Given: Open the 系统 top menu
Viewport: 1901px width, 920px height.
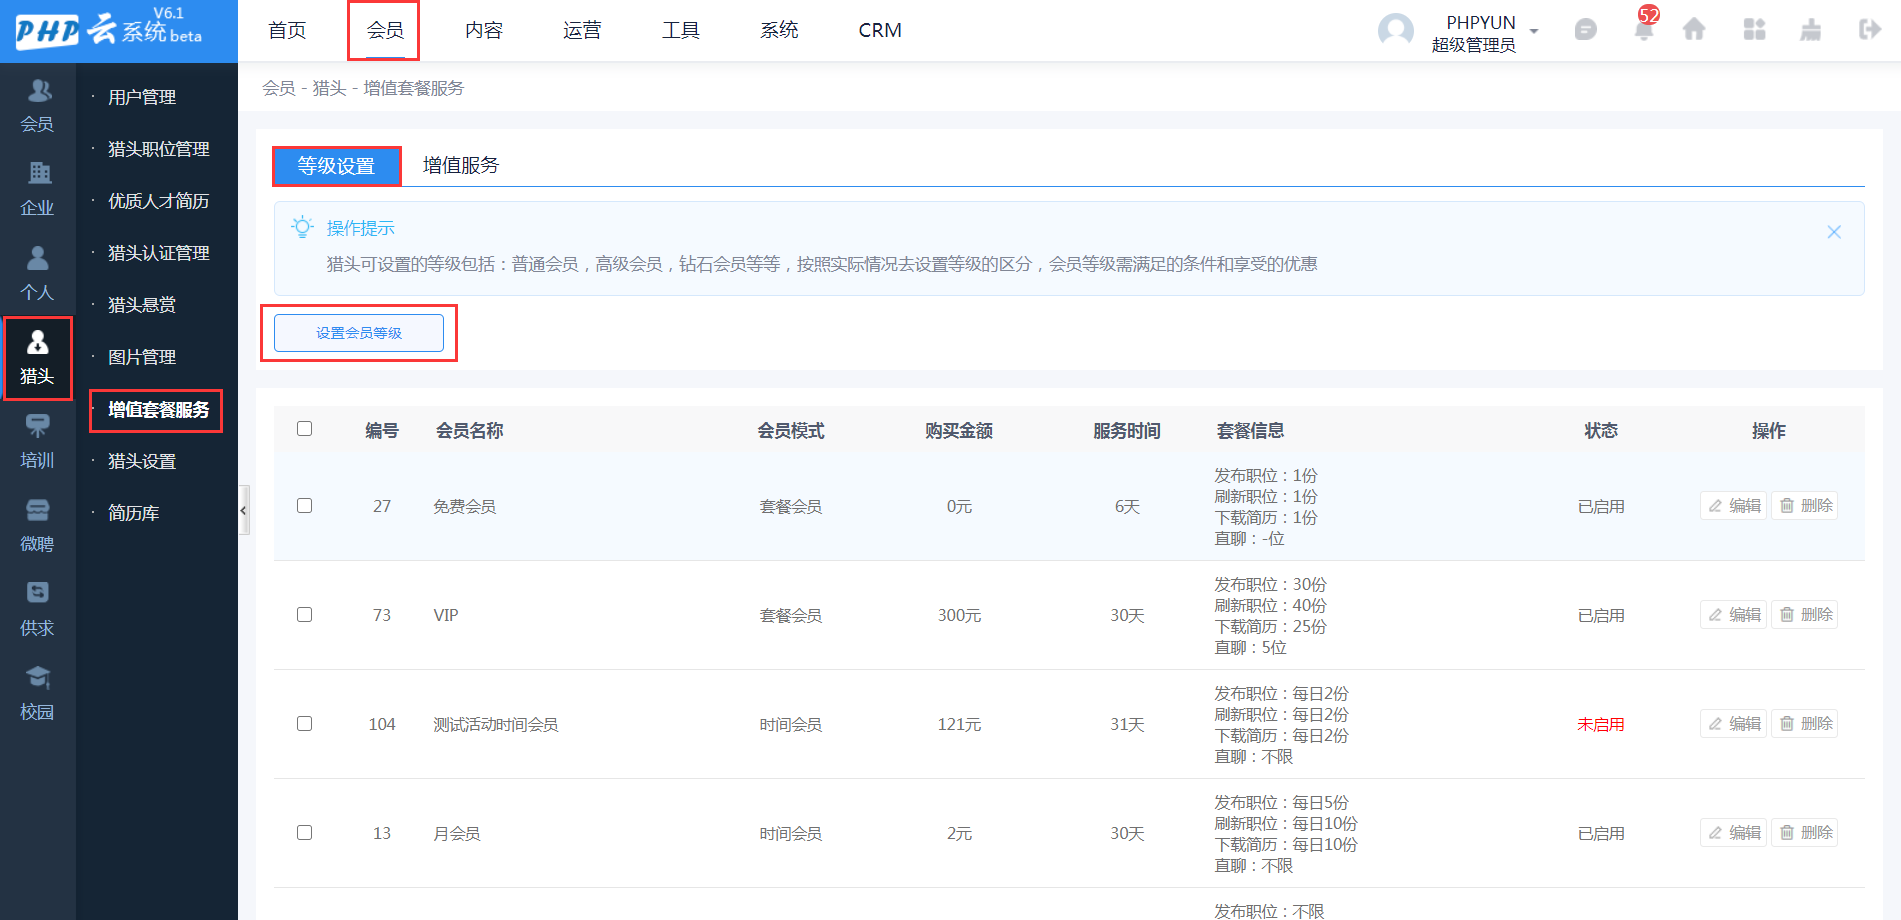Looking at the screenshot, I should (779, 30).
